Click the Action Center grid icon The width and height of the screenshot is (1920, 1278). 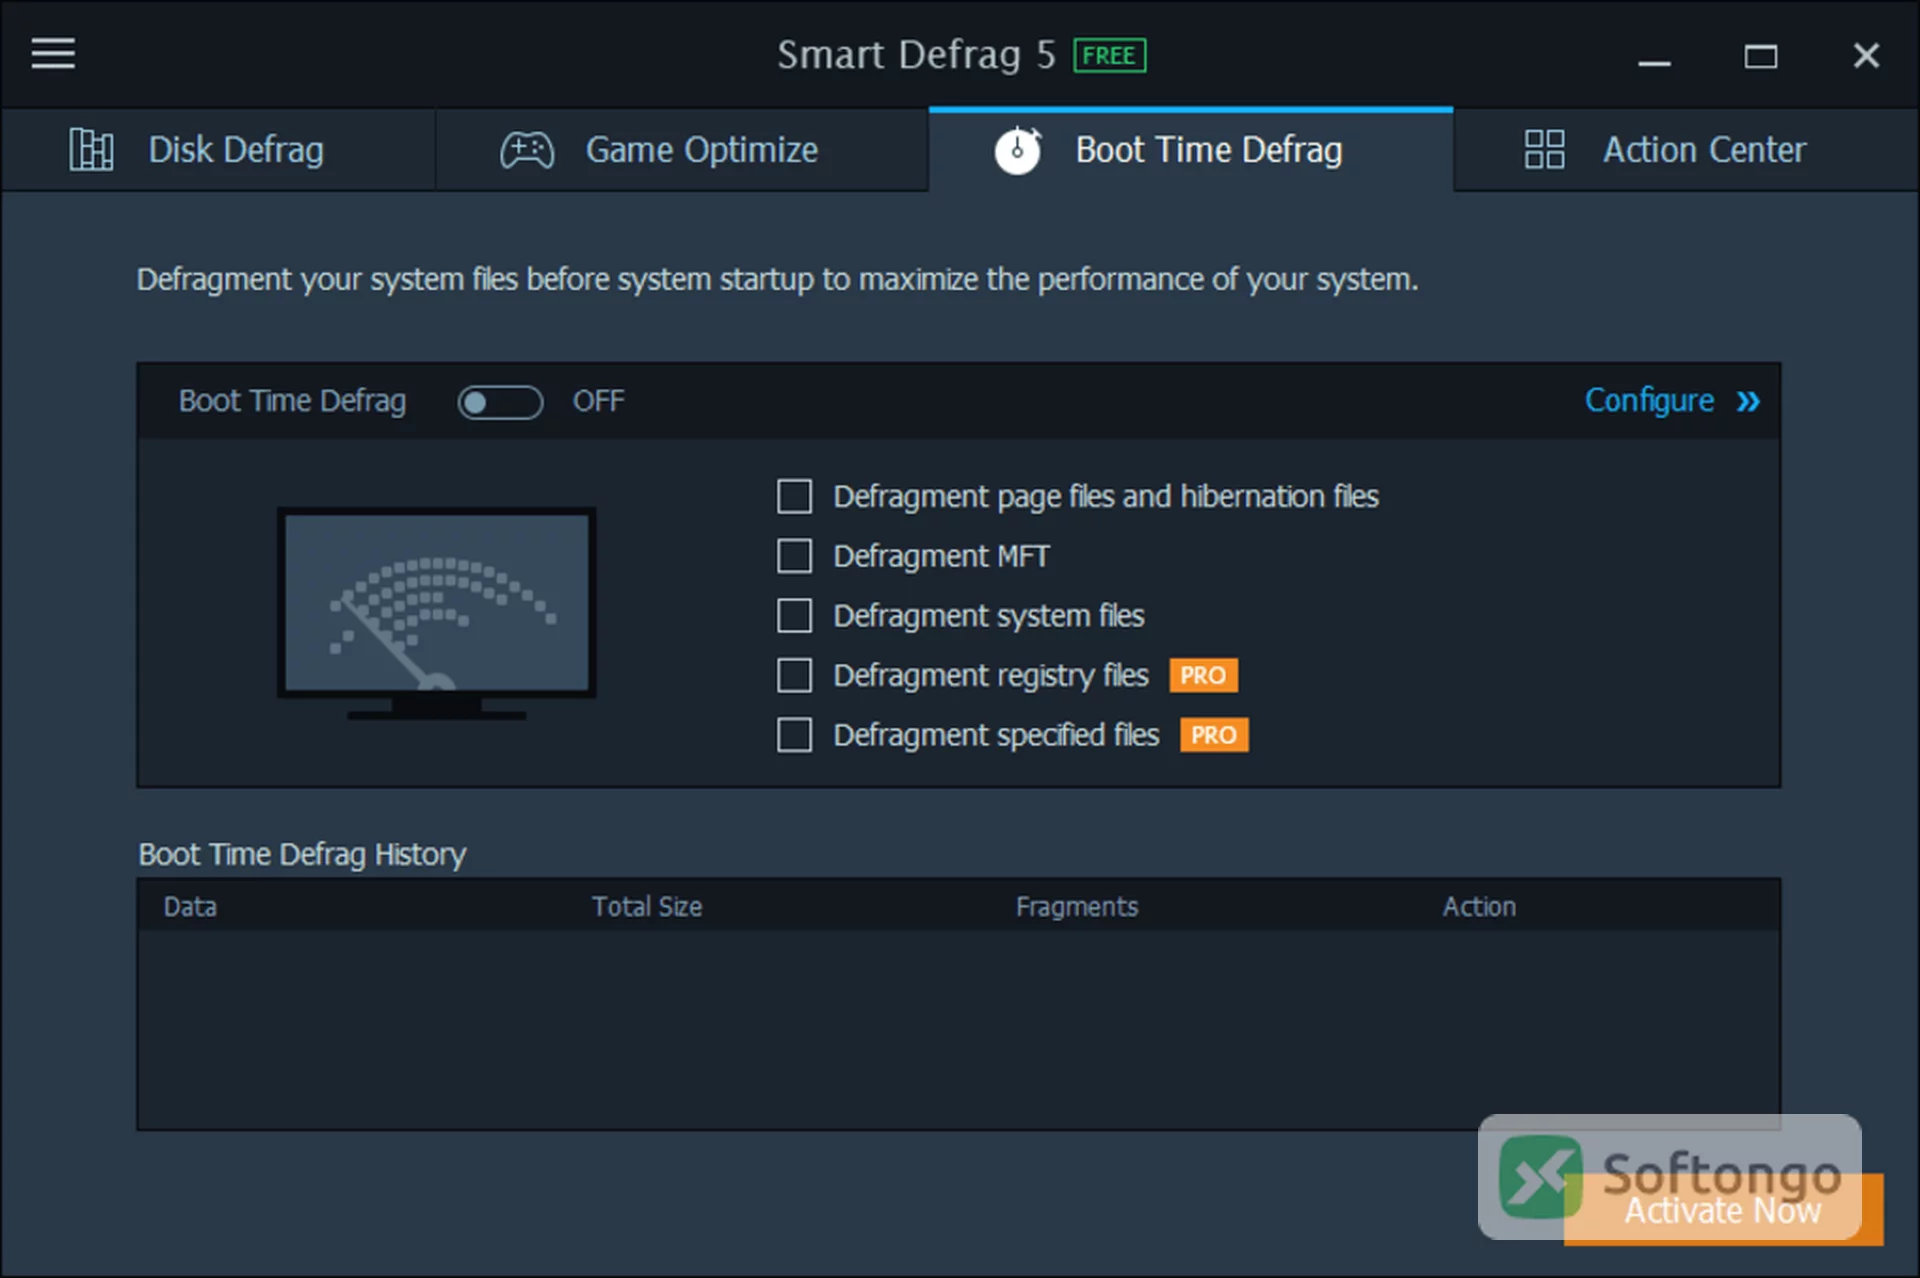1544,150
